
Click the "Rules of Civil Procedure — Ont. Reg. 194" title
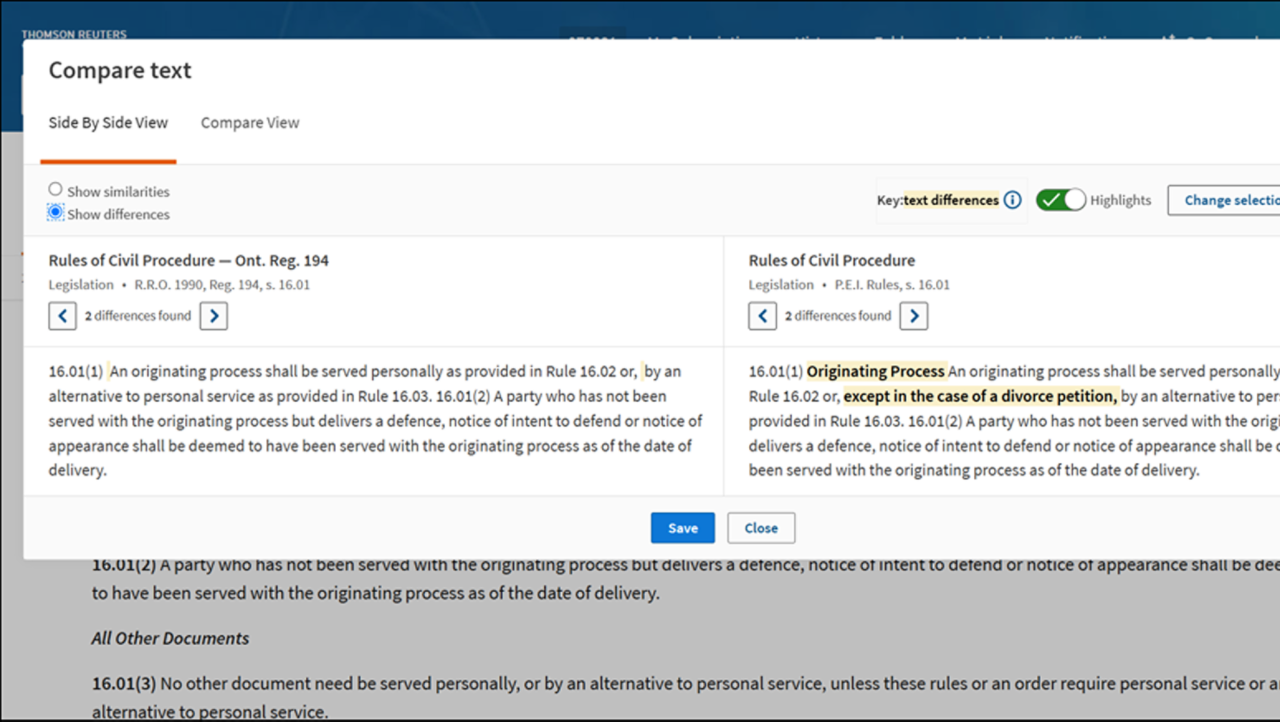pos(188,260)
